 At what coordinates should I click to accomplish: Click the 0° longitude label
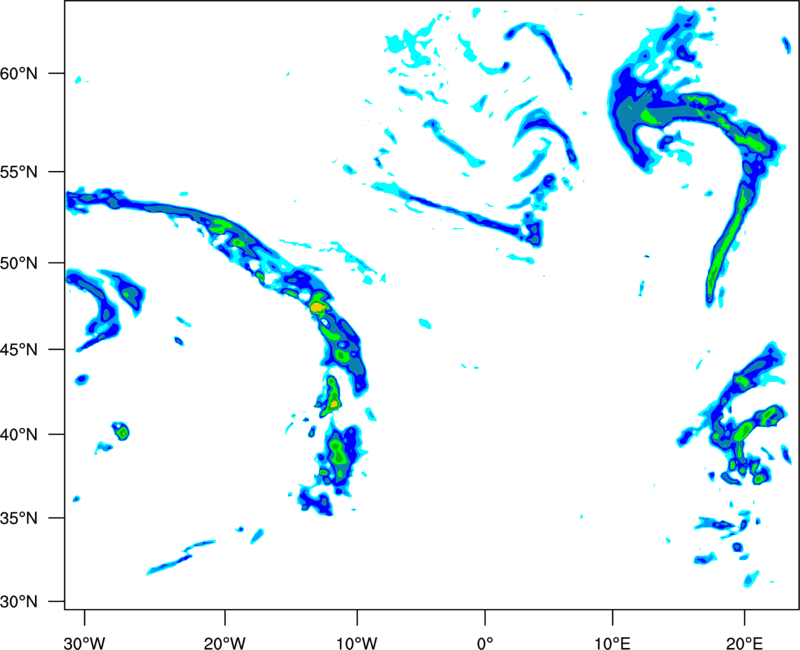click(485, 643)
